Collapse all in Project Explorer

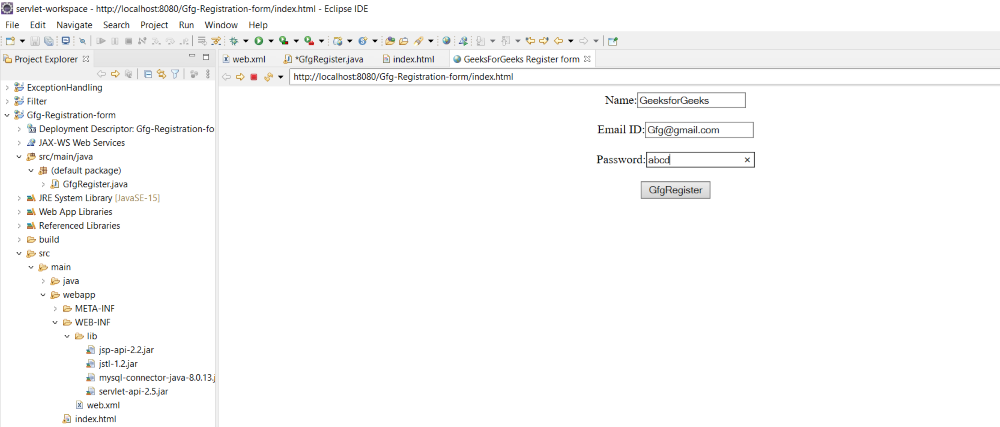(x=148, y=74)
